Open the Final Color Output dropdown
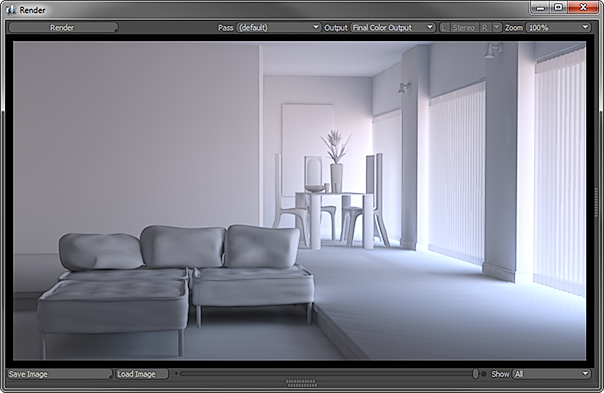 (x=393, y=27)
